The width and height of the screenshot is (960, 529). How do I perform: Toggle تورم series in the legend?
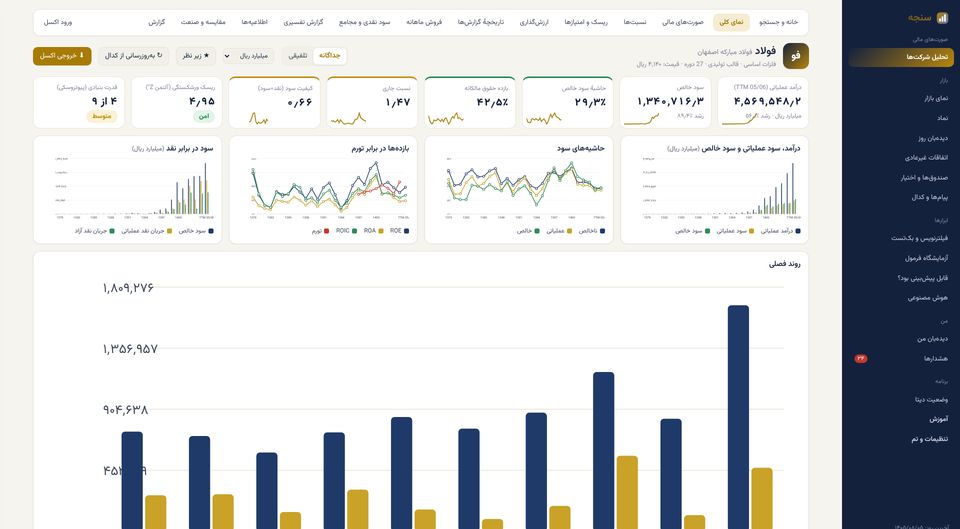click(320, 231)
